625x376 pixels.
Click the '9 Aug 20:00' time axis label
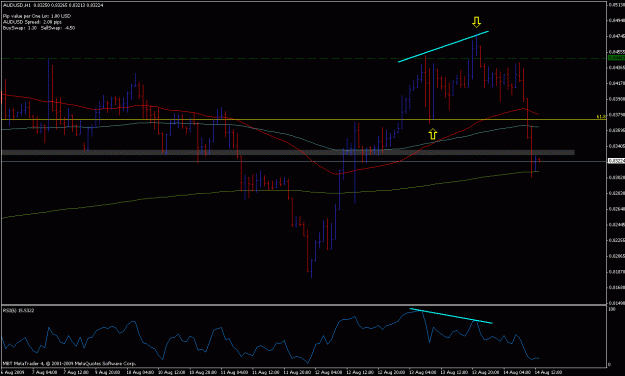[x=108, y=372]
